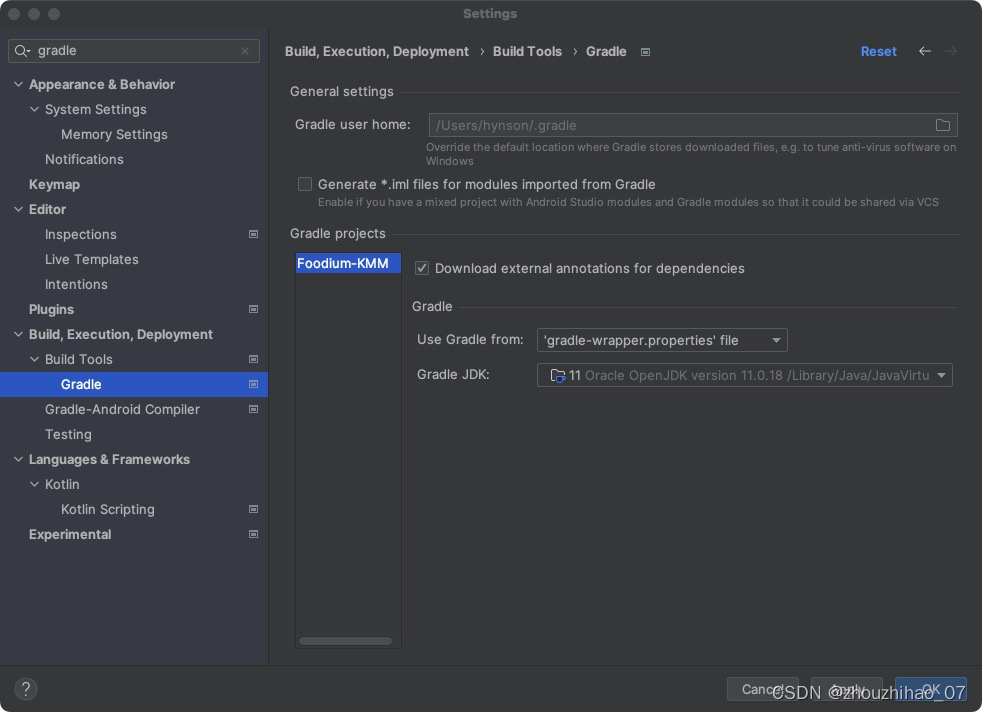
Task: Open Testing settings page
Action: [68, 435]
